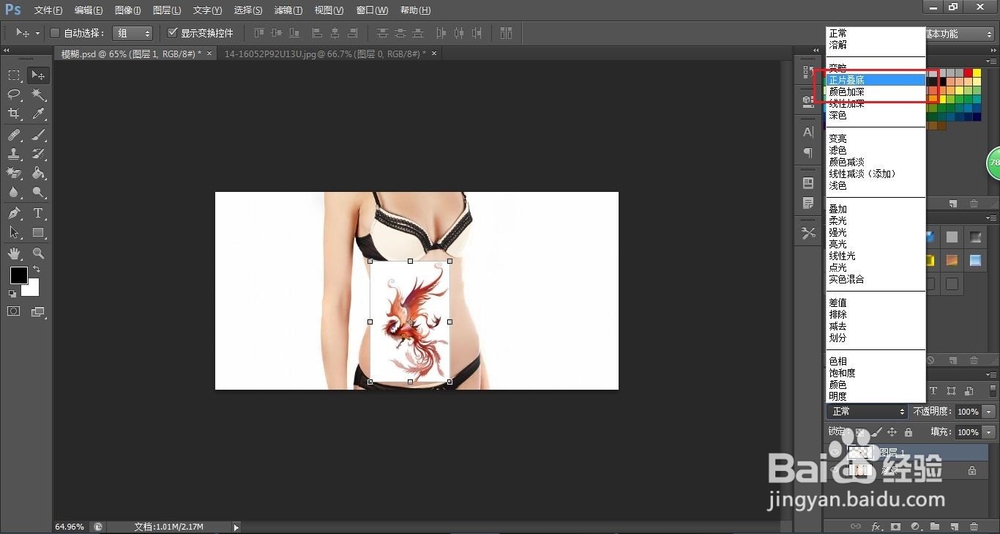
Task: Click the background white color swatch
Action: click(x=33, y=290)
